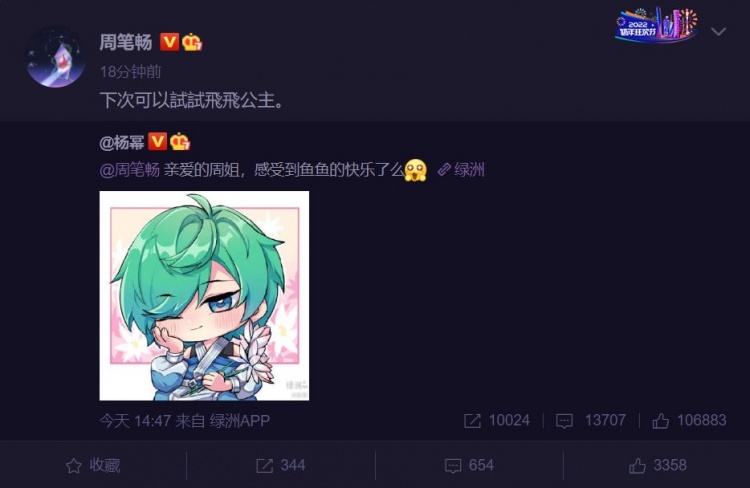
Task: Open 周笔畅's profile avatar
Action: (x=56, y=57)
